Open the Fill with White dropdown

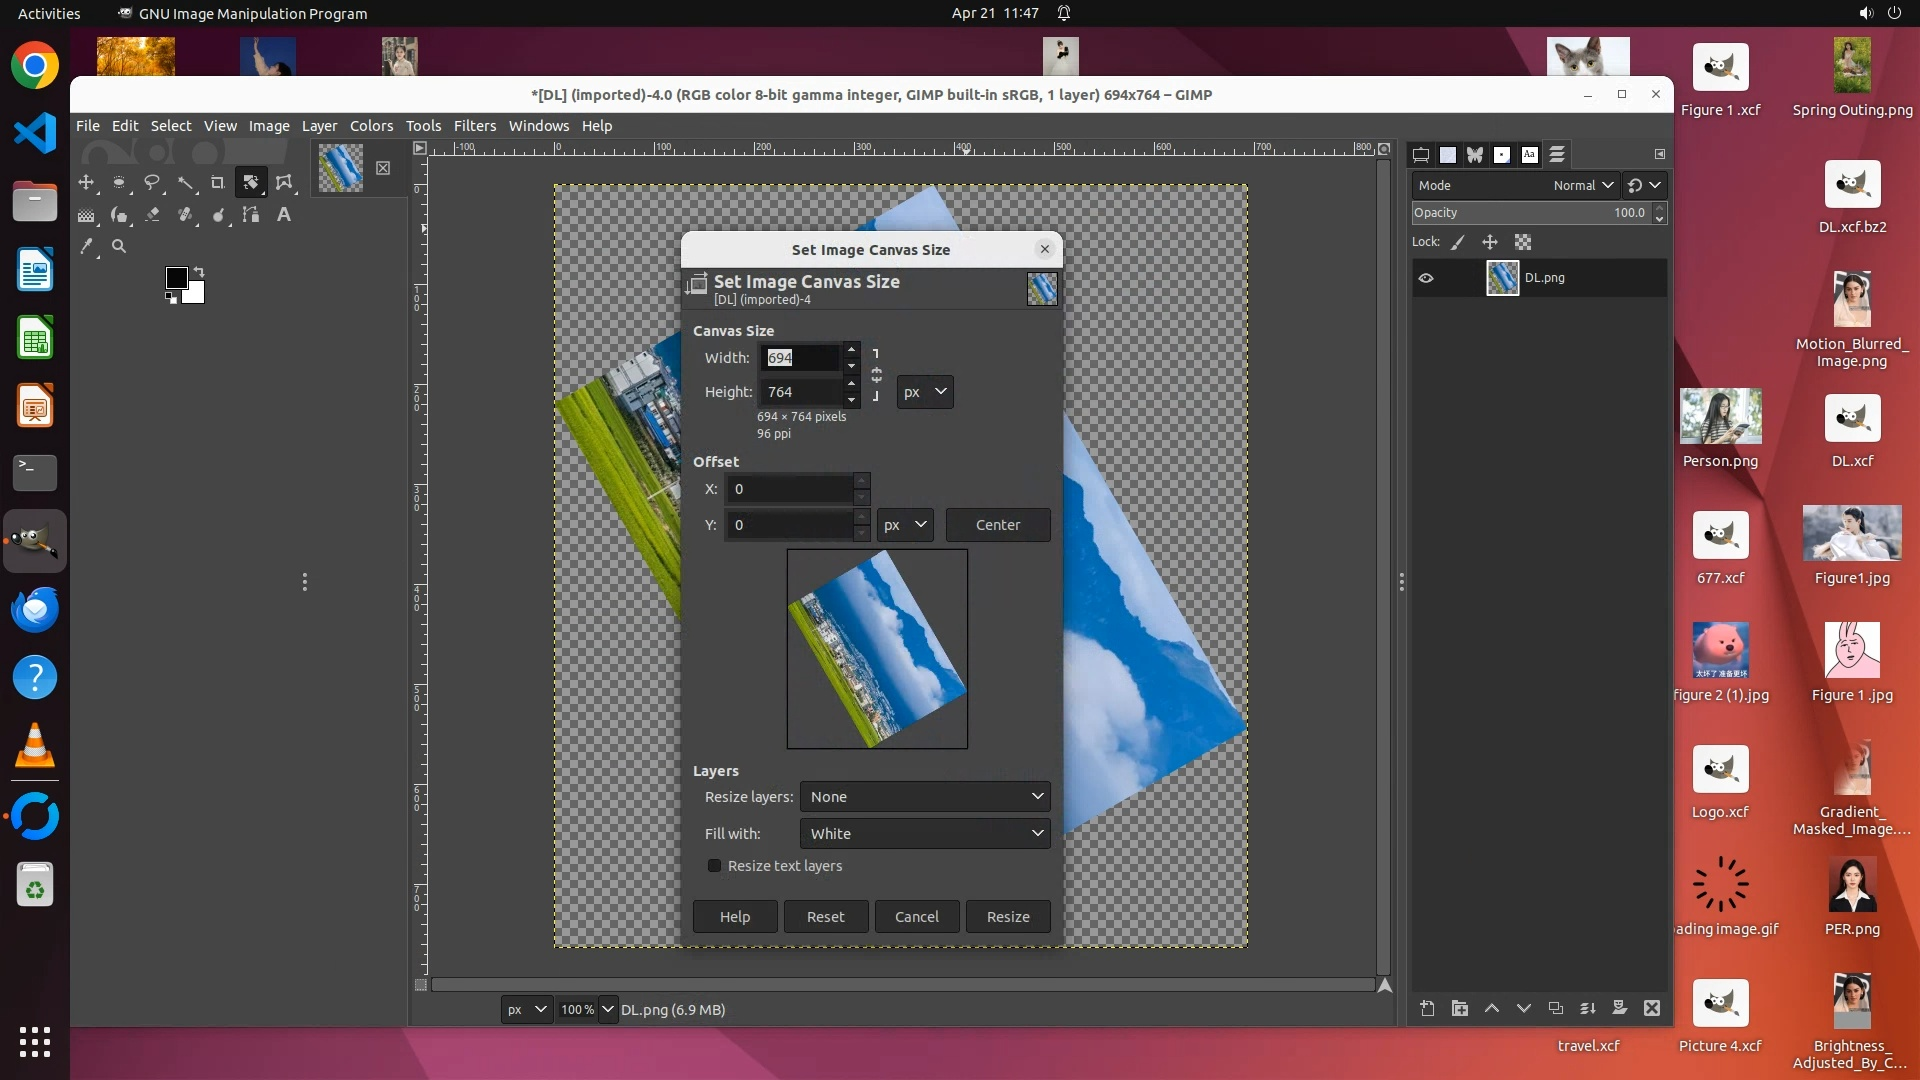pos(924,834)
